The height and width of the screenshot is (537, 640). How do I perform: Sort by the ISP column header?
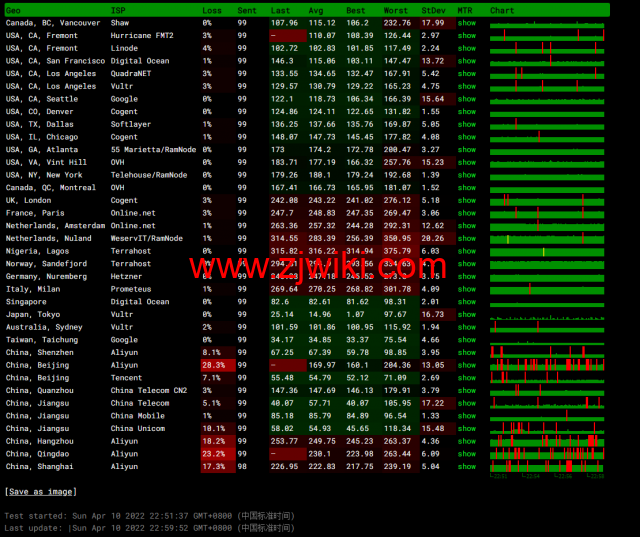118,11
